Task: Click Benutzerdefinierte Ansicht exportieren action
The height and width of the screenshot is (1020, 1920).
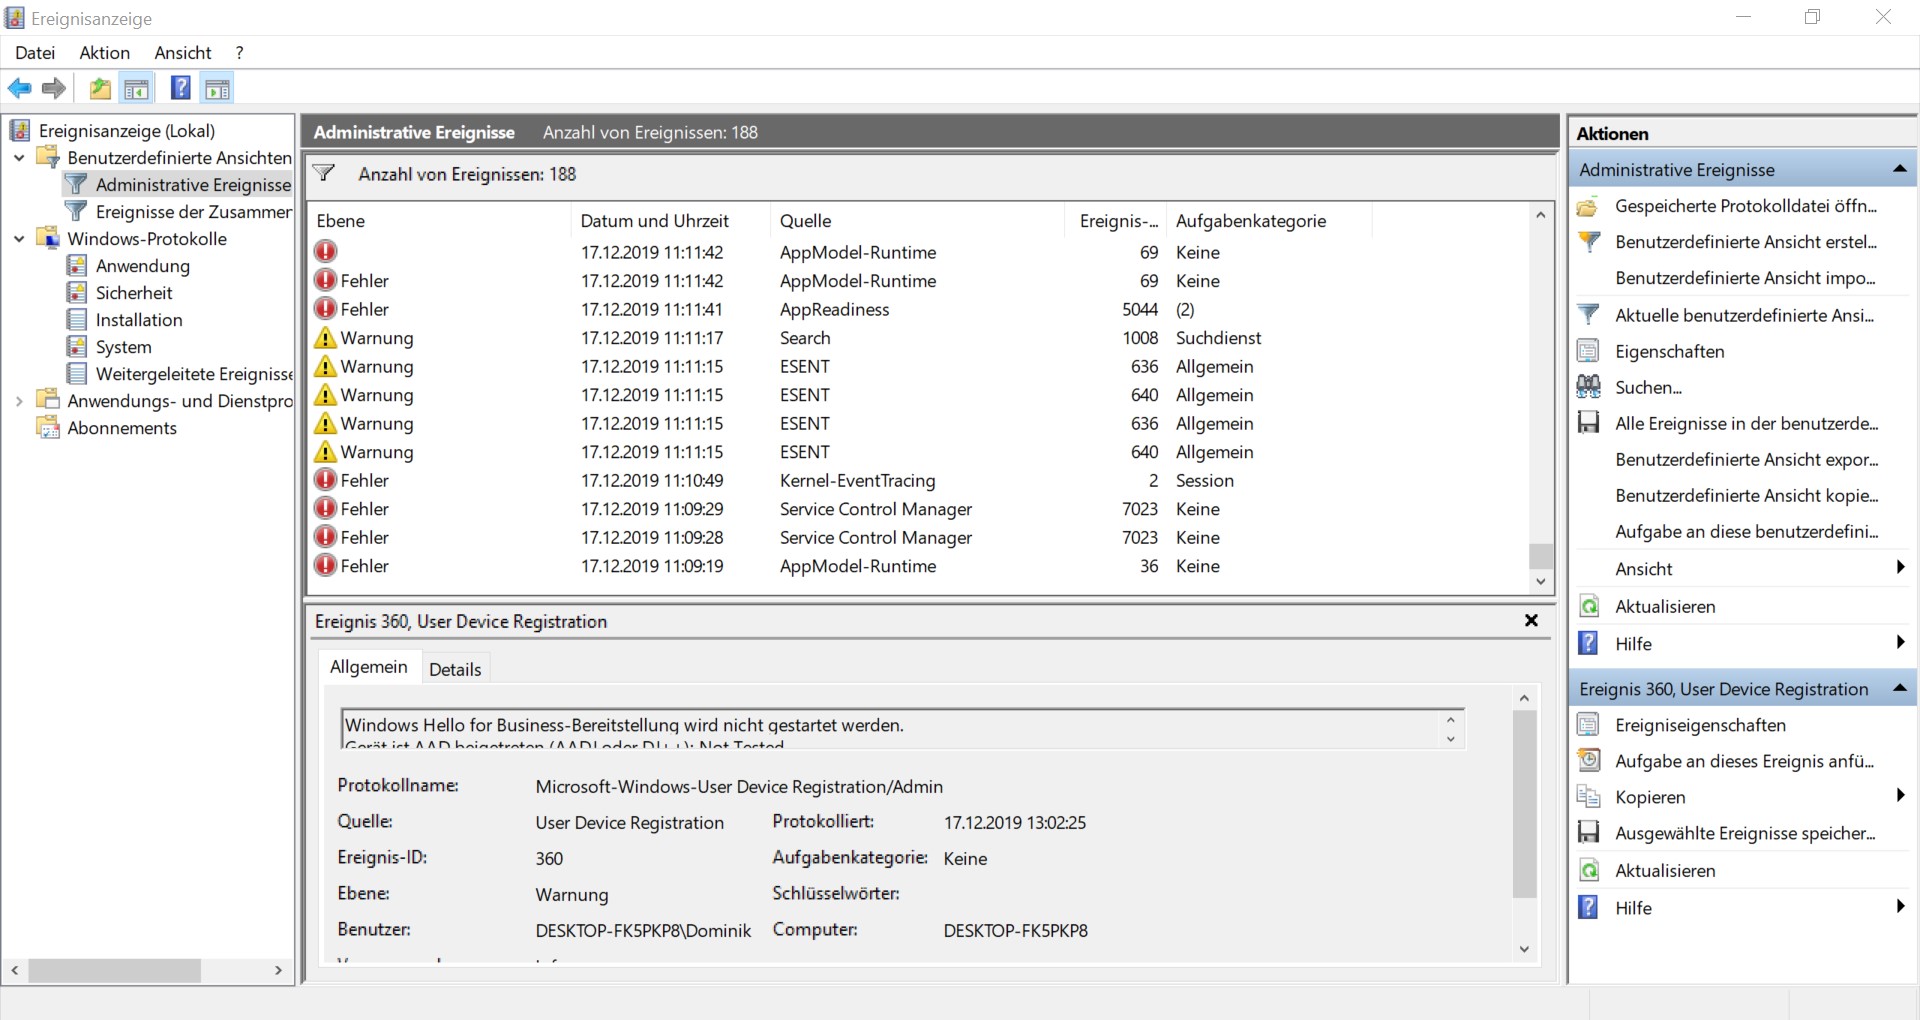Action: click(x=1745, y=460)
